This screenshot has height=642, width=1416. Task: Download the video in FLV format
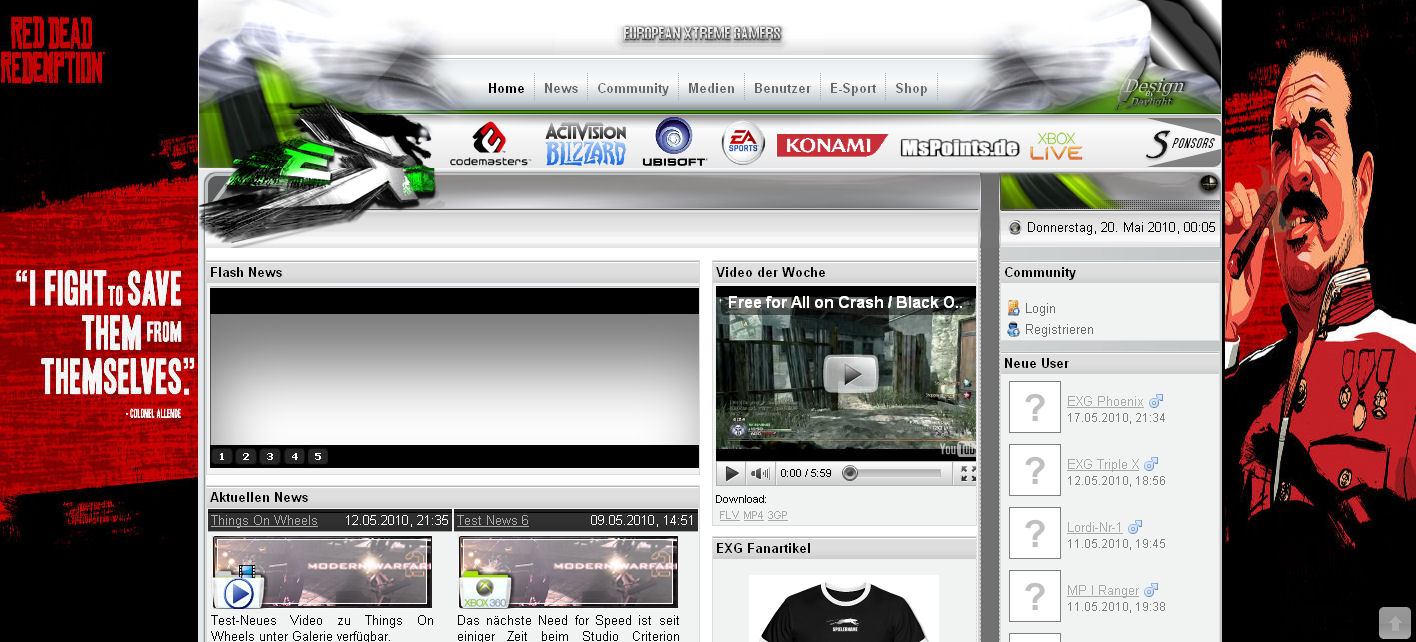[x=729, y=516]
